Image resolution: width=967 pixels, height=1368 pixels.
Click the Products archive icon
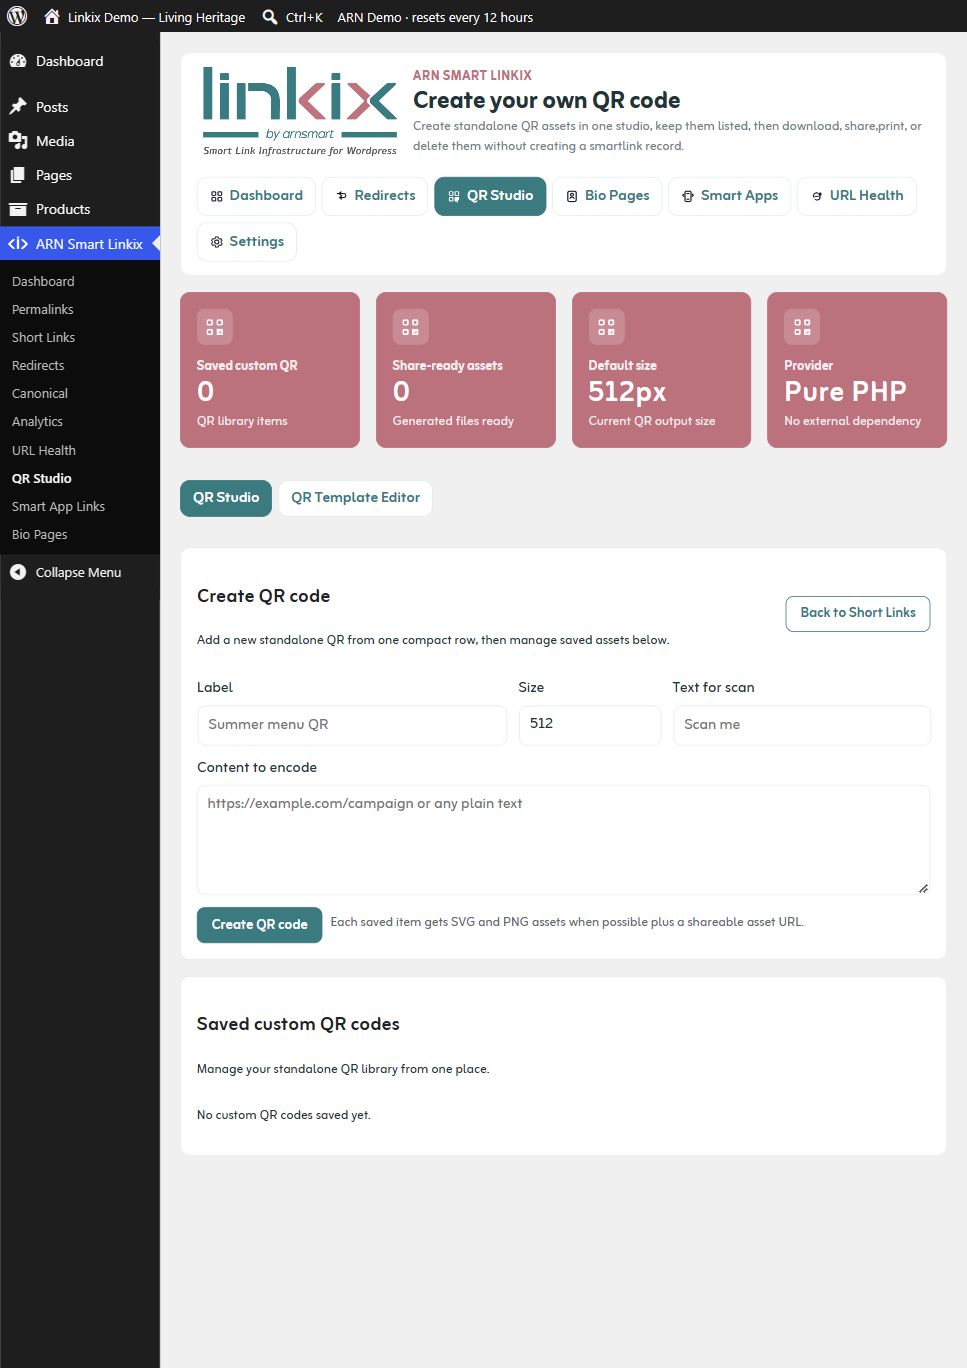coord(18,209)
